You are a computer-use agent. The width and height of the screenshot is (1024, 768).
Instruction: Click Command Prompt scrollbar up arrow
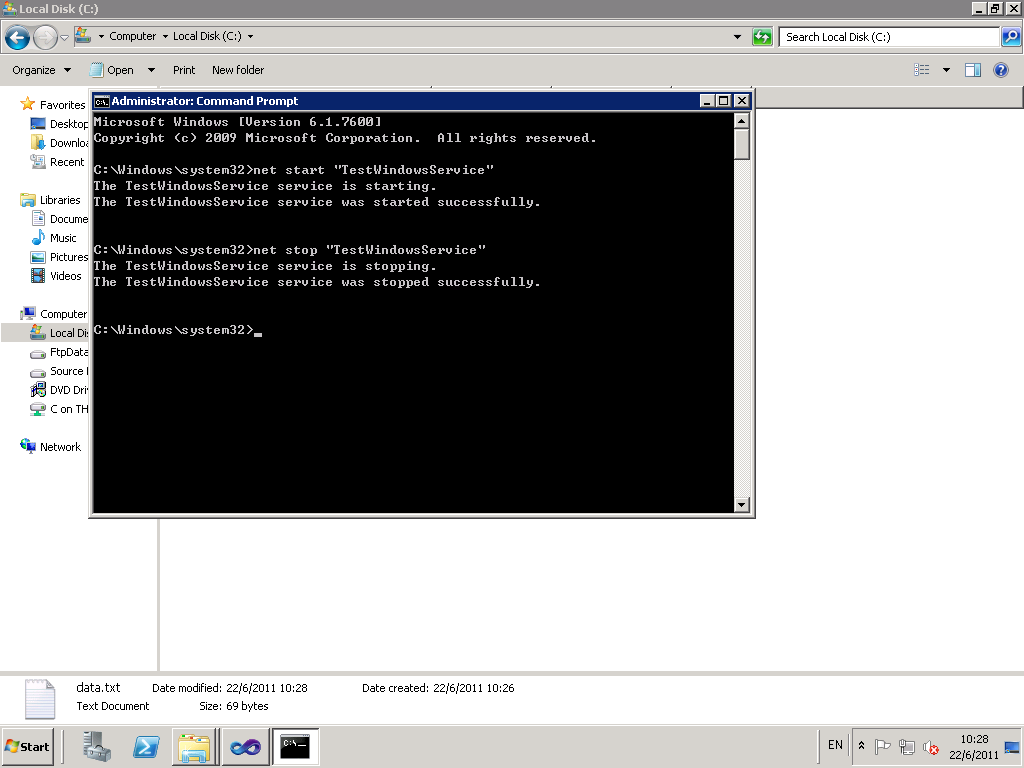[x=741, y=121]
